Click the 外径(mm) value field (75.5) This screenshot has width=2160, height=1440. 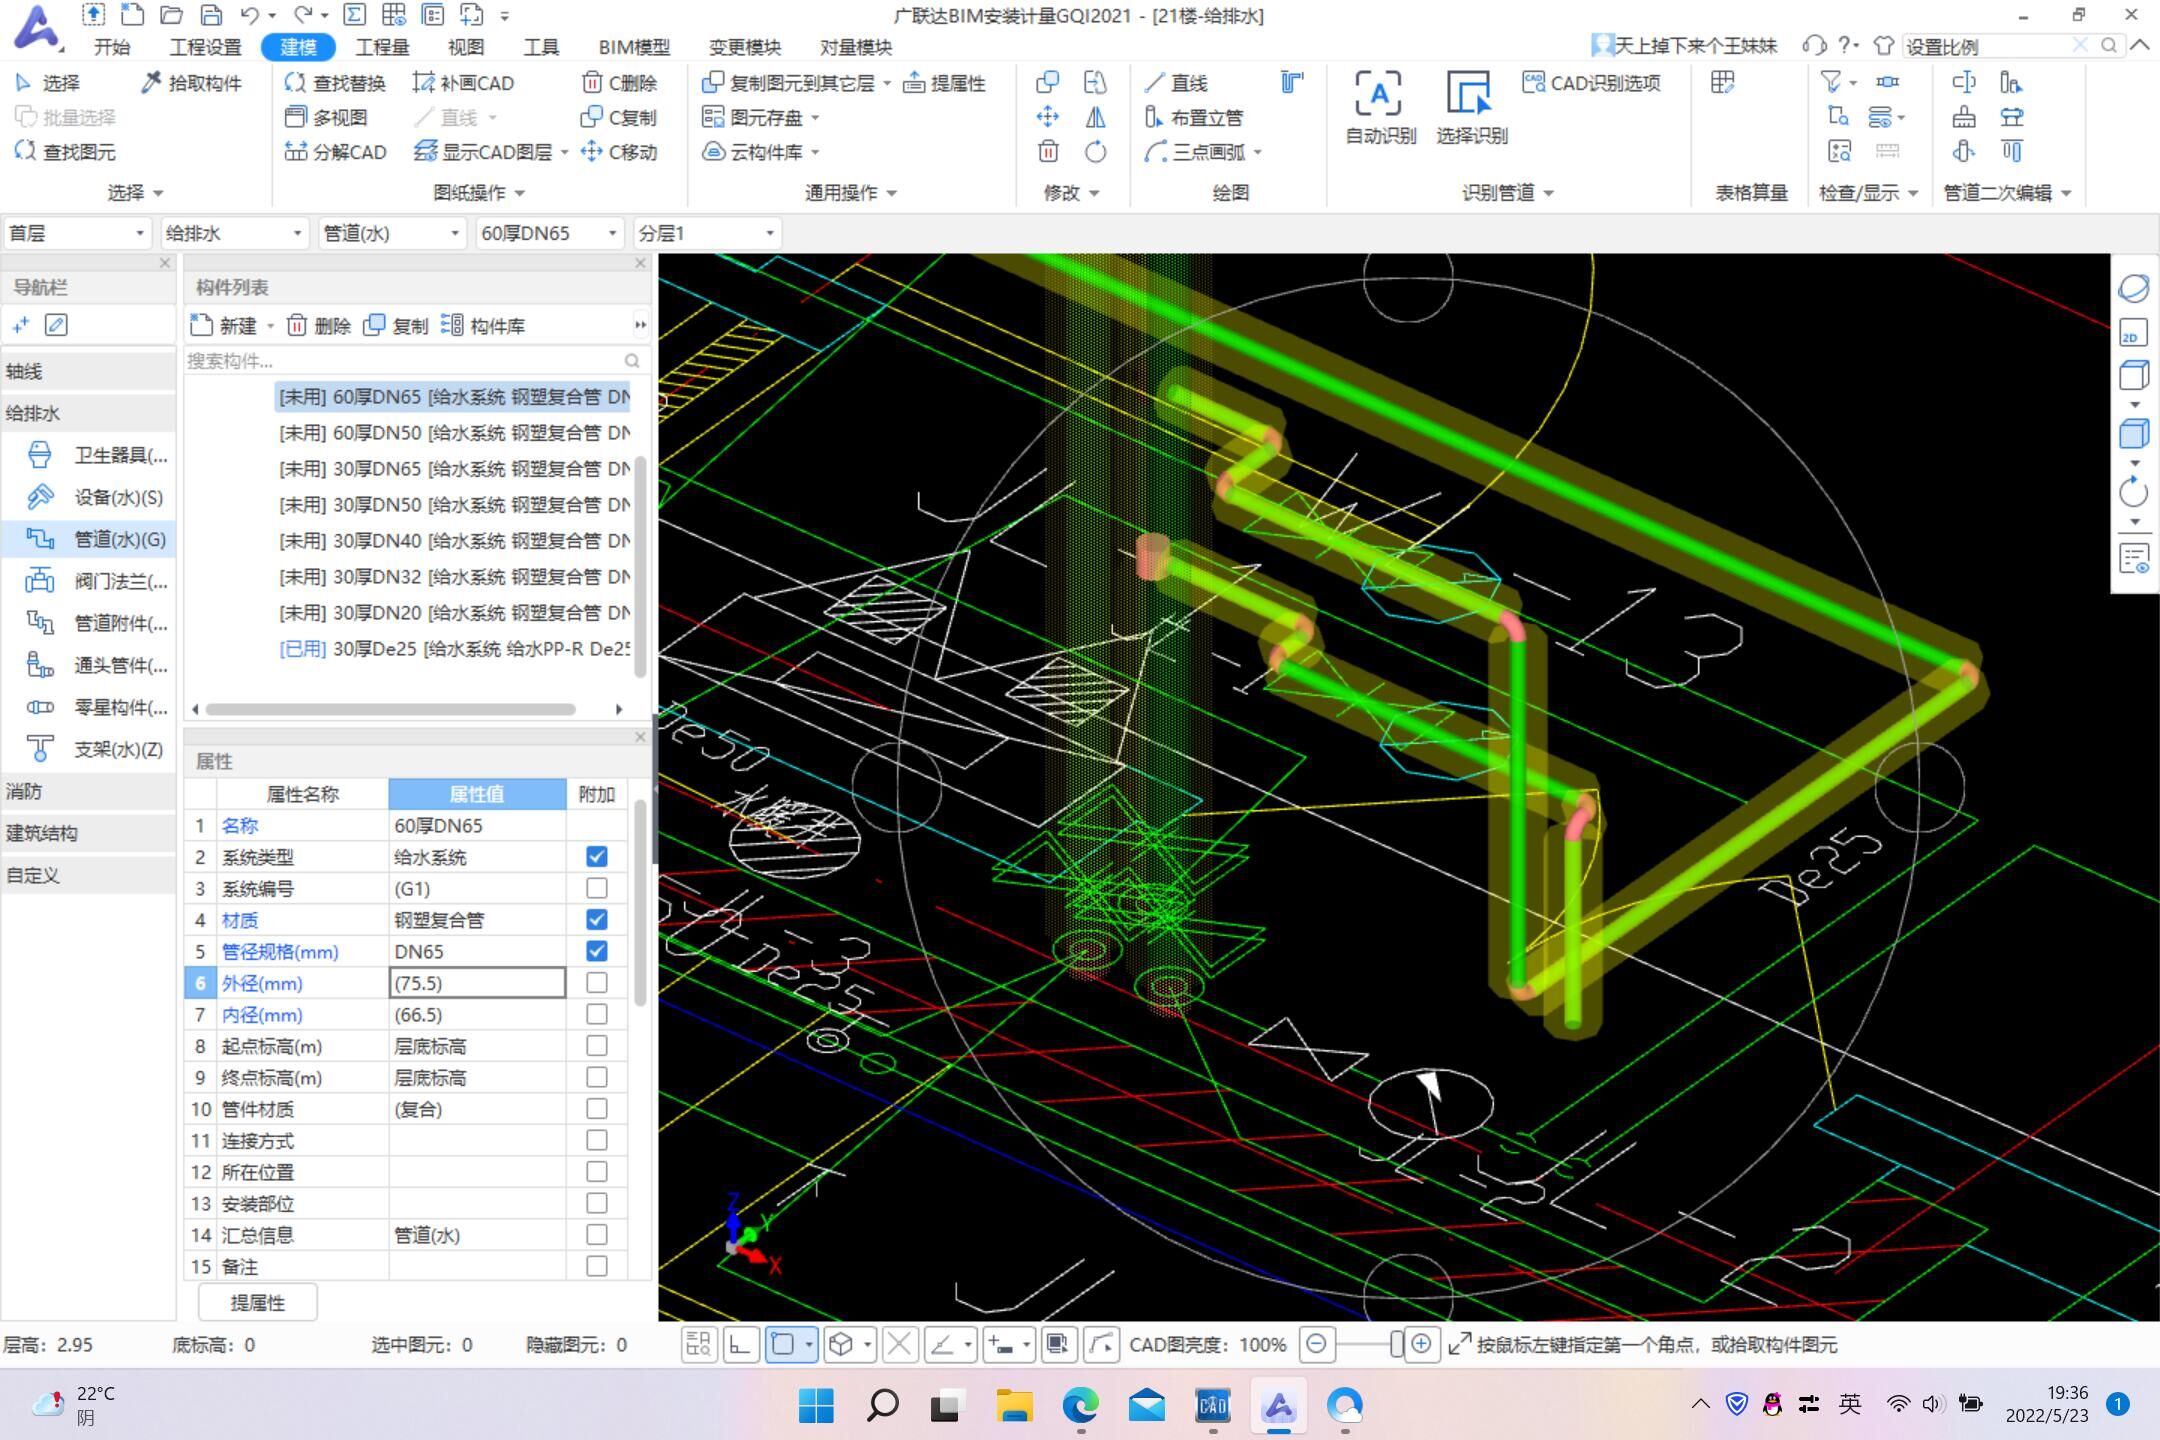[477, 983]
